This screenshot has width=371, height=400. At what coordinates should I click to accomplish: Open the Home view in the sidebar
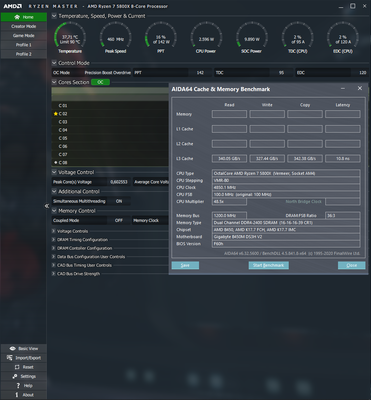tap(24, 17)
